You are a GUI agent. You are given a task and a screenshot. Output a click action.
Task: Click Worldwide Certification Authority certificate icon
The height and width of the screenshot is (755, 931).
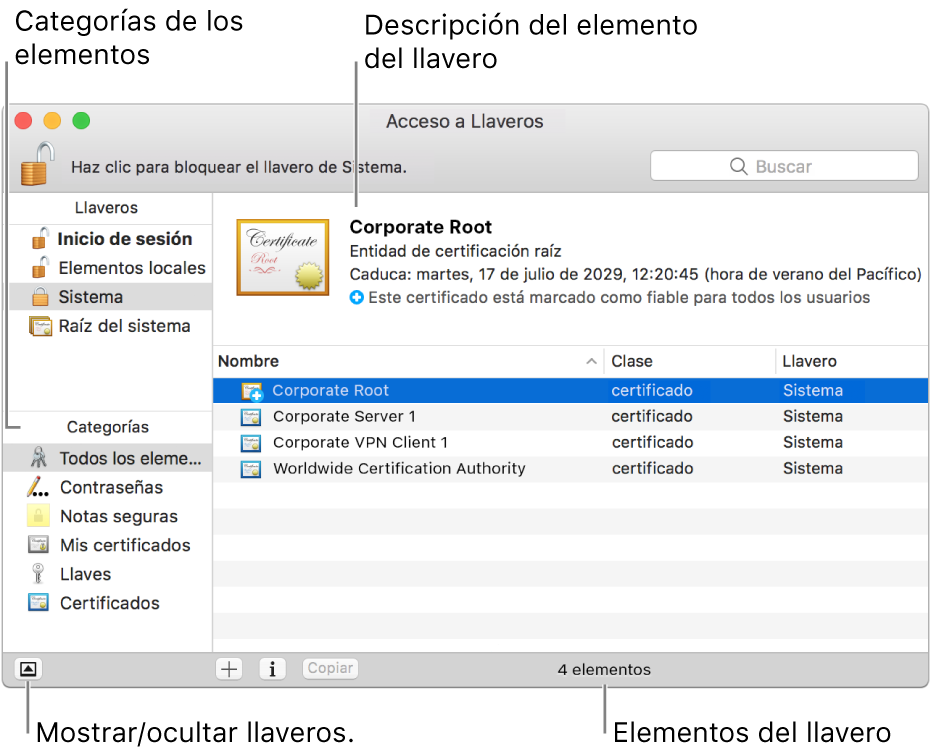click(x=251, y=469)
